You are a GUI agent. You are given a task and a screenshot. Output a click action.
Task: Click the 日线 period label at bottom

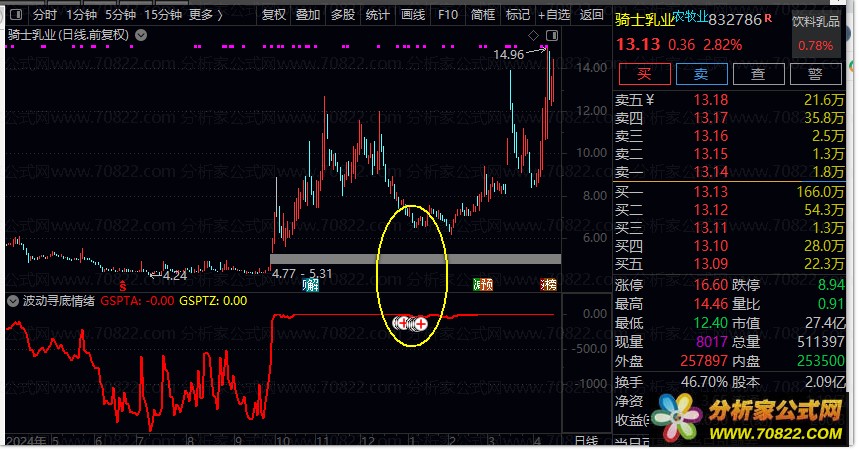(586, 441)
